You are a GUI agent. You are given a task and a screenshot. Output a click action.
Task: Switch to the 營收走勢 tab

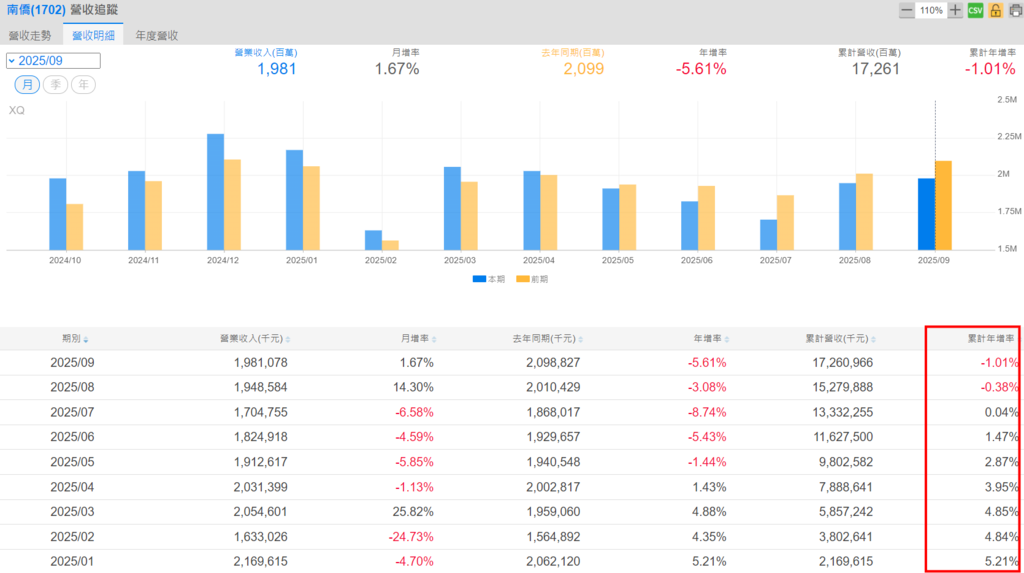pos(29,35)
